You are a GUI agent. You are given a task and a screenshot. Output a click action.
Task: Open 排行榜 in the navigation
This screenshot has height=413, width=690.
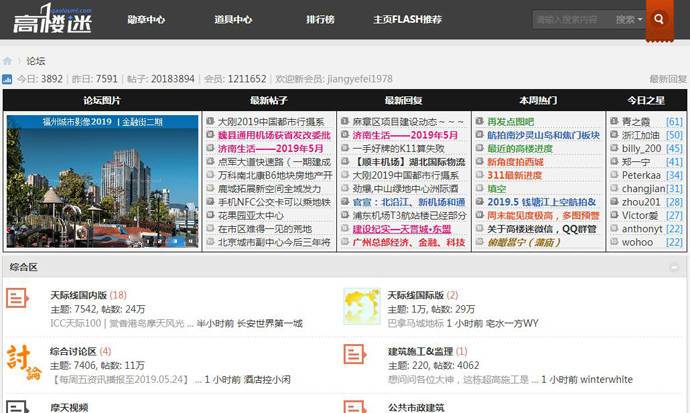click(320, 19)
